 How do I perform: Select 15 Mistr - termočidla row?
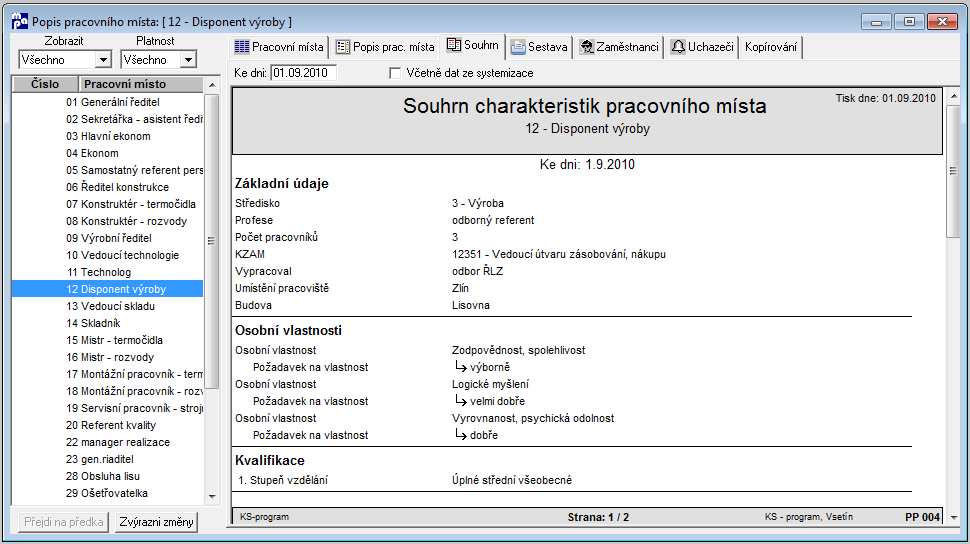(x=108, y=340)
